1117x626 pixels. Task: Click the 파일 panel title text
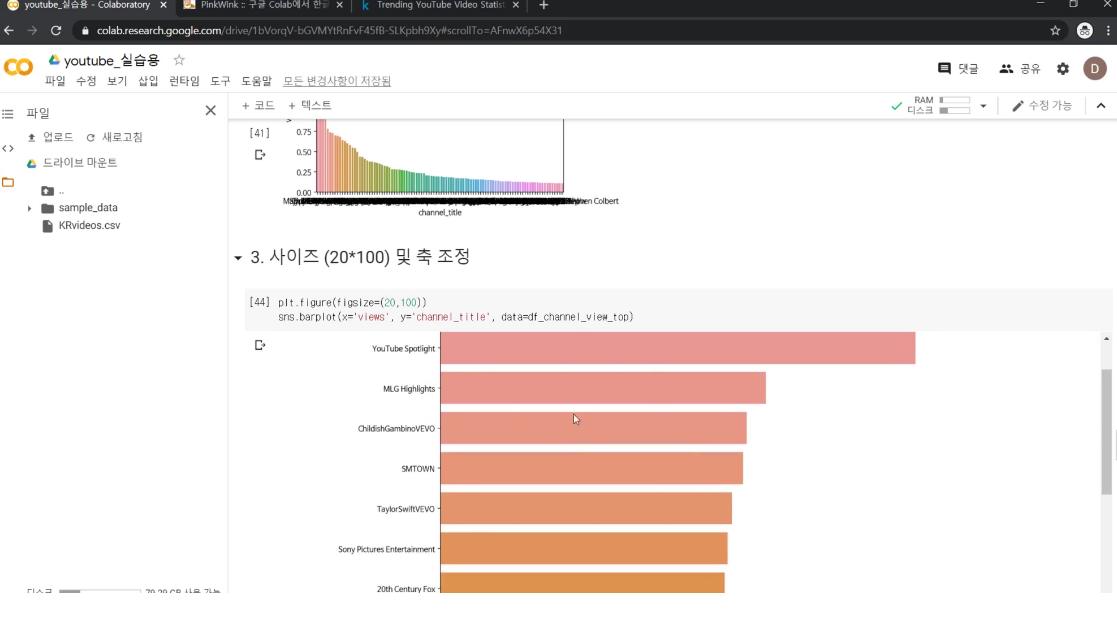[x=38, y=113]
